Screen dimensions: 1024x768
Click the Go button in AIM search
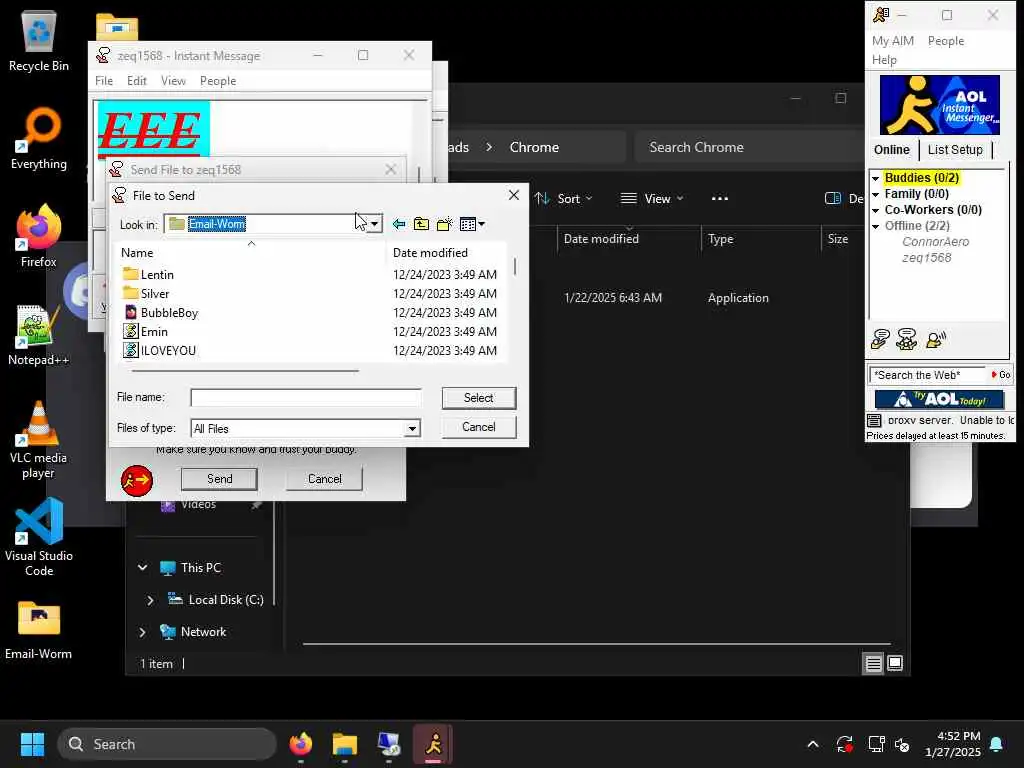point(1000,375)
